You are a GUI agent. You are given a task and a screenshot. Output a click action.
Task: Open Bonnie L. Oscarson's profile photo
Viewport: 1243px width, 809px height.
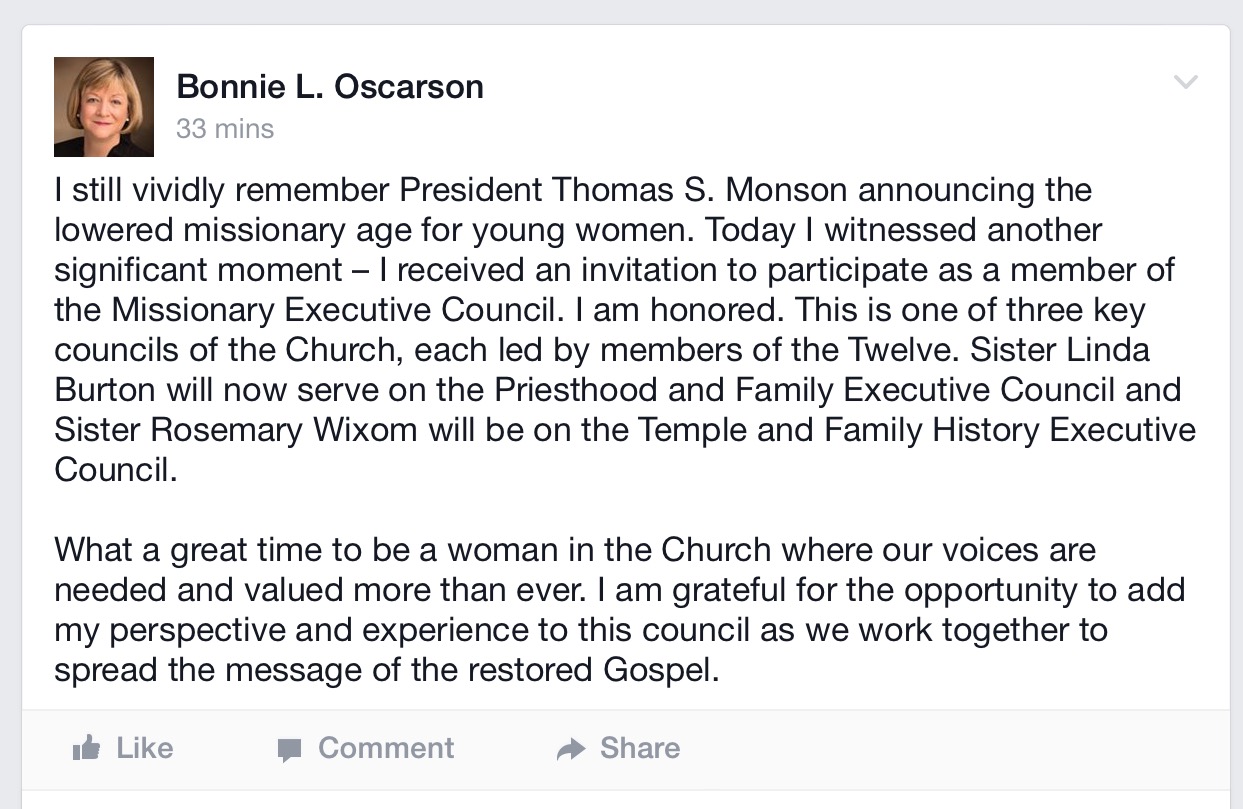[104, 107]
